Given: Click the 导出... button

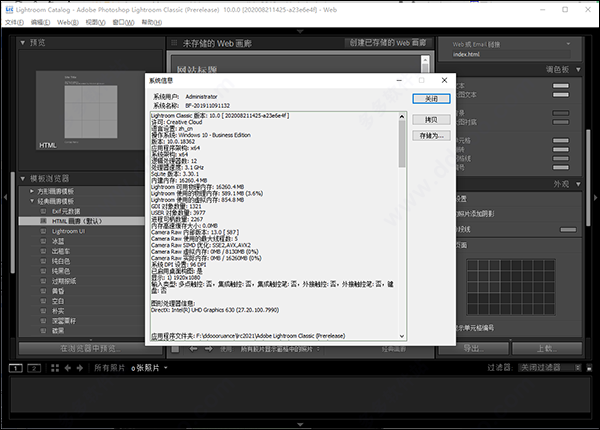Looking at the screenshot, I should click(474, 349).
